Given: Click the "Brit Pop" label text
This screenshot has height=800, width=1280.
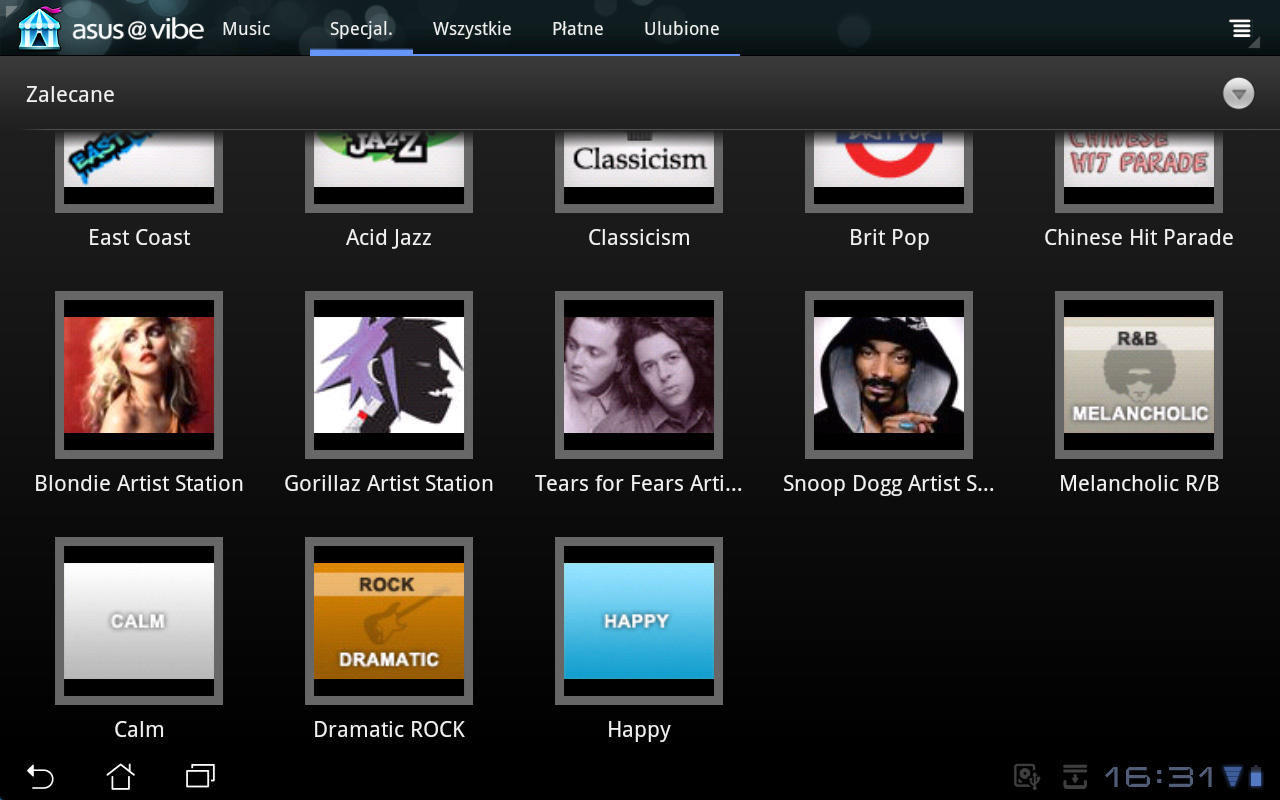Looking at the screenshot, I should pyautogui.click(x=889, y=238).
